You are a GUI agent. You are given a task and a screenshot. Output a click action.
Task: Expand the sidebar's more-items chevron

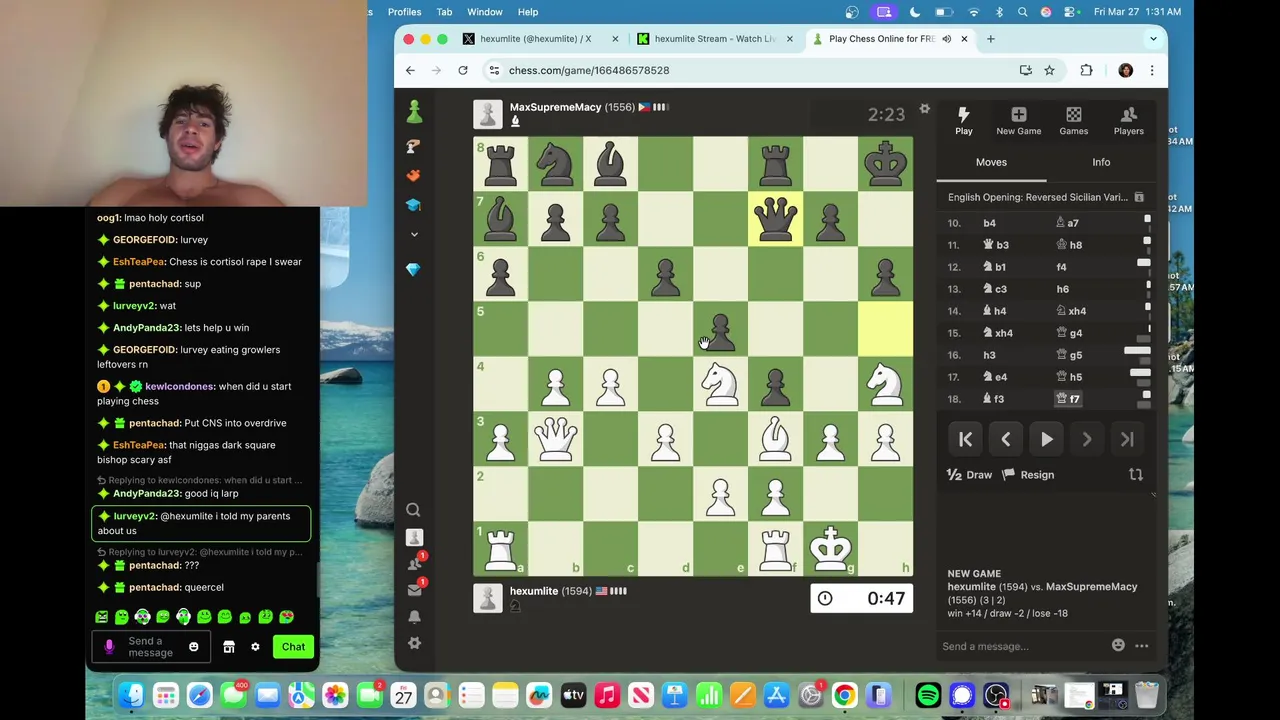tap(414, 234)
